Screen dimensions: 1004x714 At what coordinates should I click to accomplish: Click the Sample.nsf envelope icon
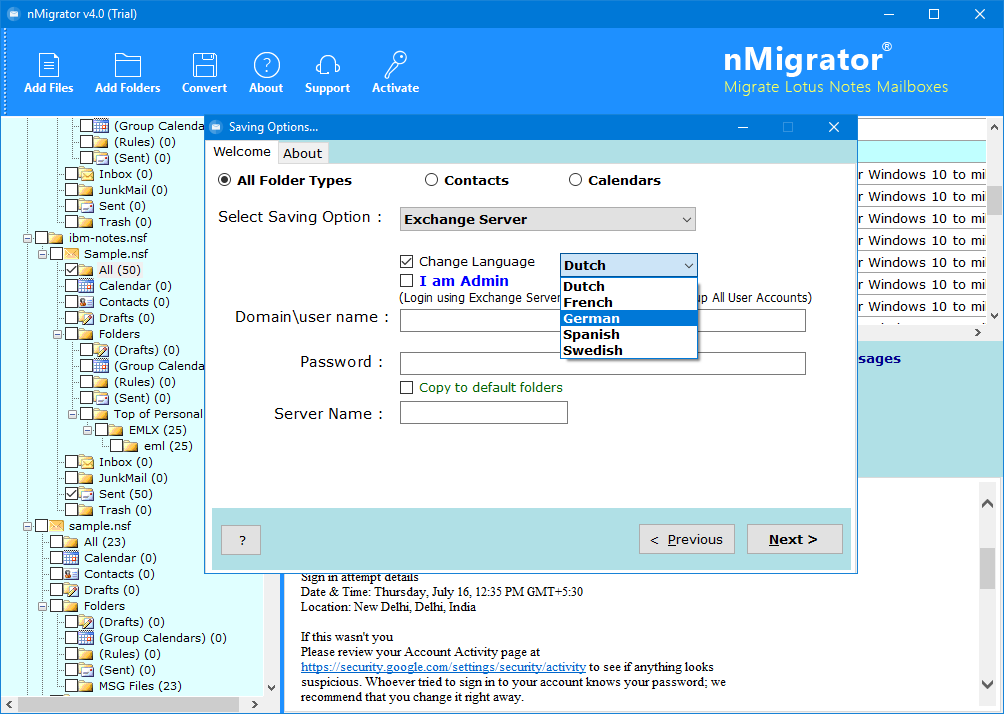[71, 254]
